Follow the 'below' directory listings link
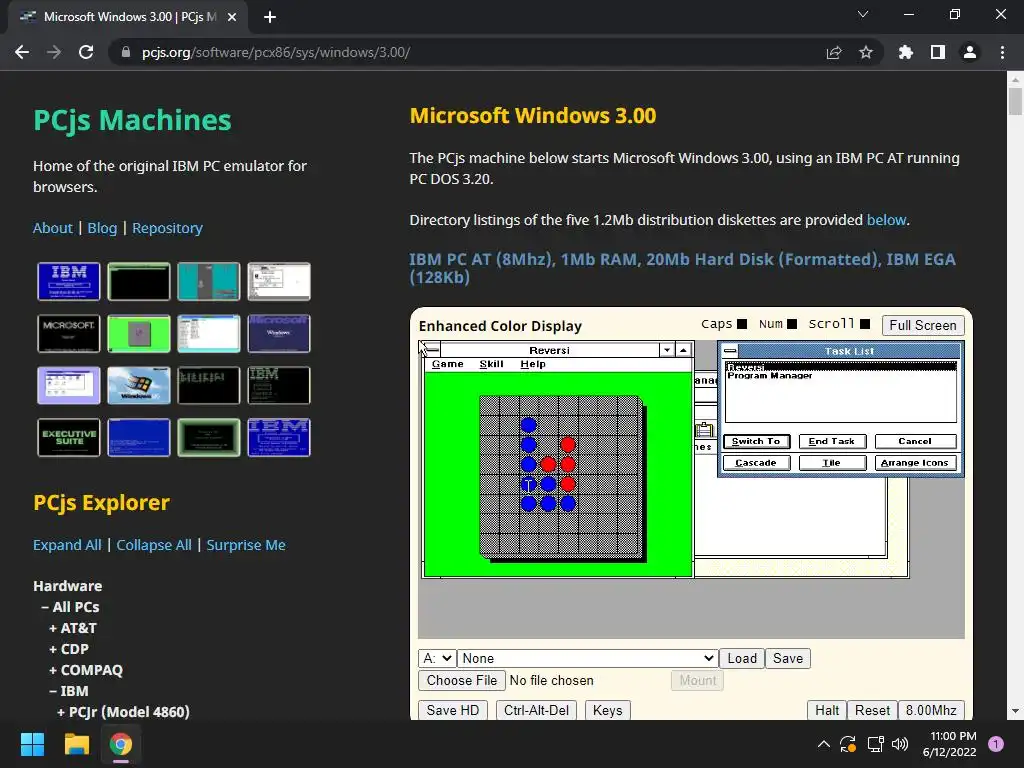 pos(886,220)
